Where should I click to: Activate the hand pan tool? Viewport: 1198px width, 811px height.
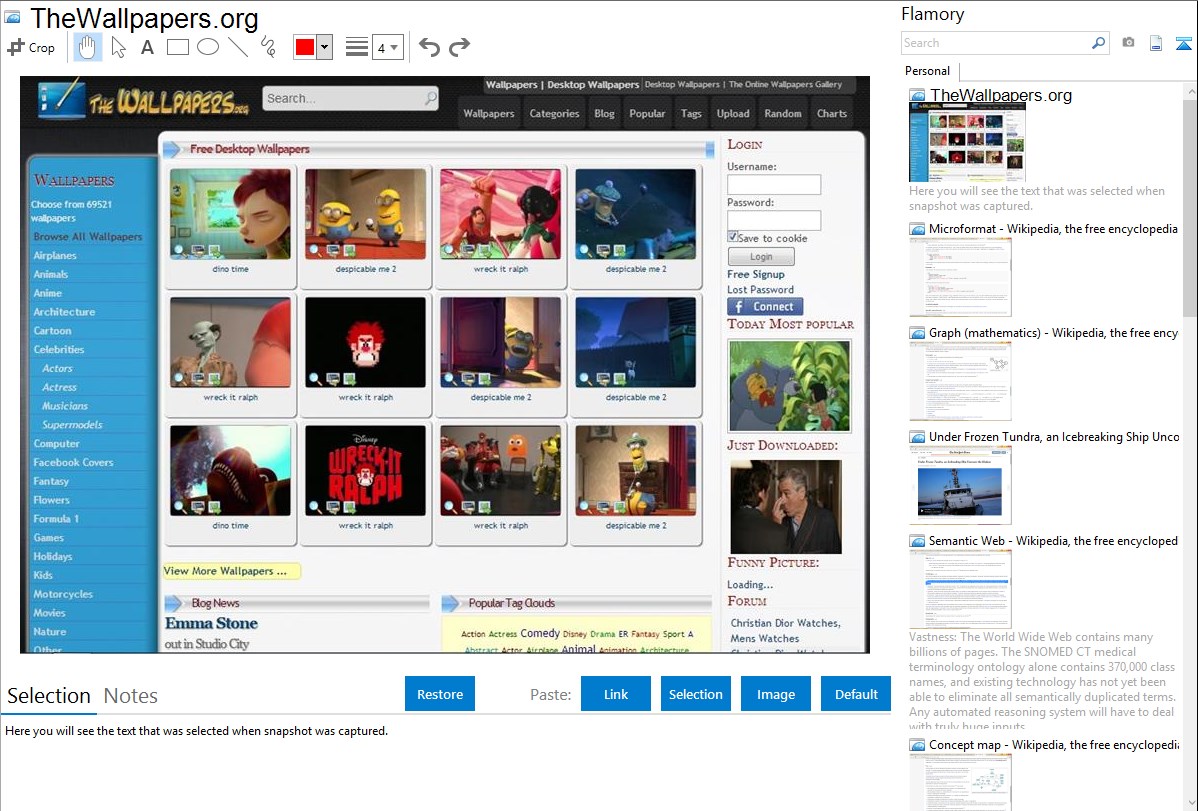pos(87,47)
